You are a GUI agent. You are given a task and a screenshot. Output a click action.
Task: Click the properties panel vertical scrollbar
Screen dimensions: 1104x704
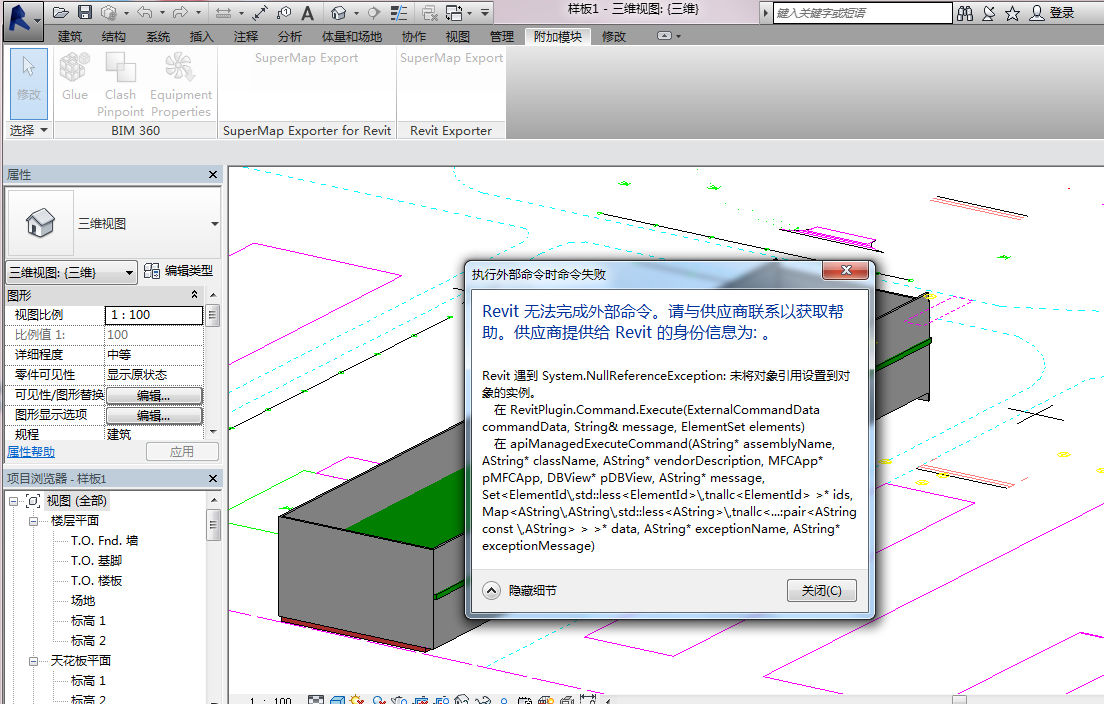pos(213,363)
